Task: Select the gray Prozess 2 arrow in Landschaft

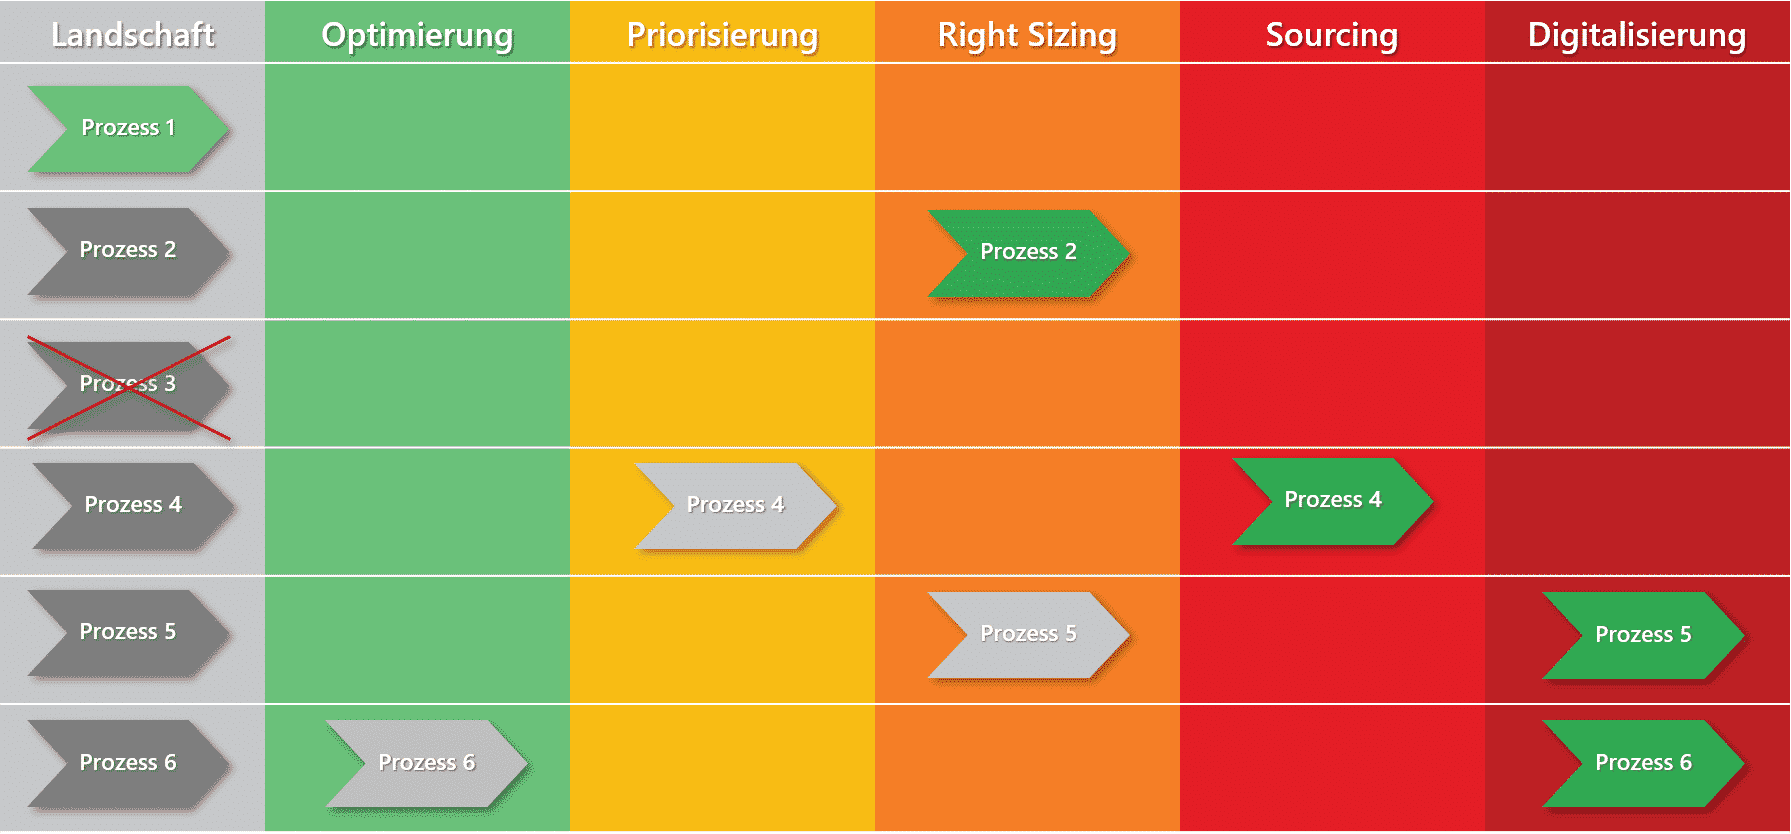Action: tap(128, 251)
